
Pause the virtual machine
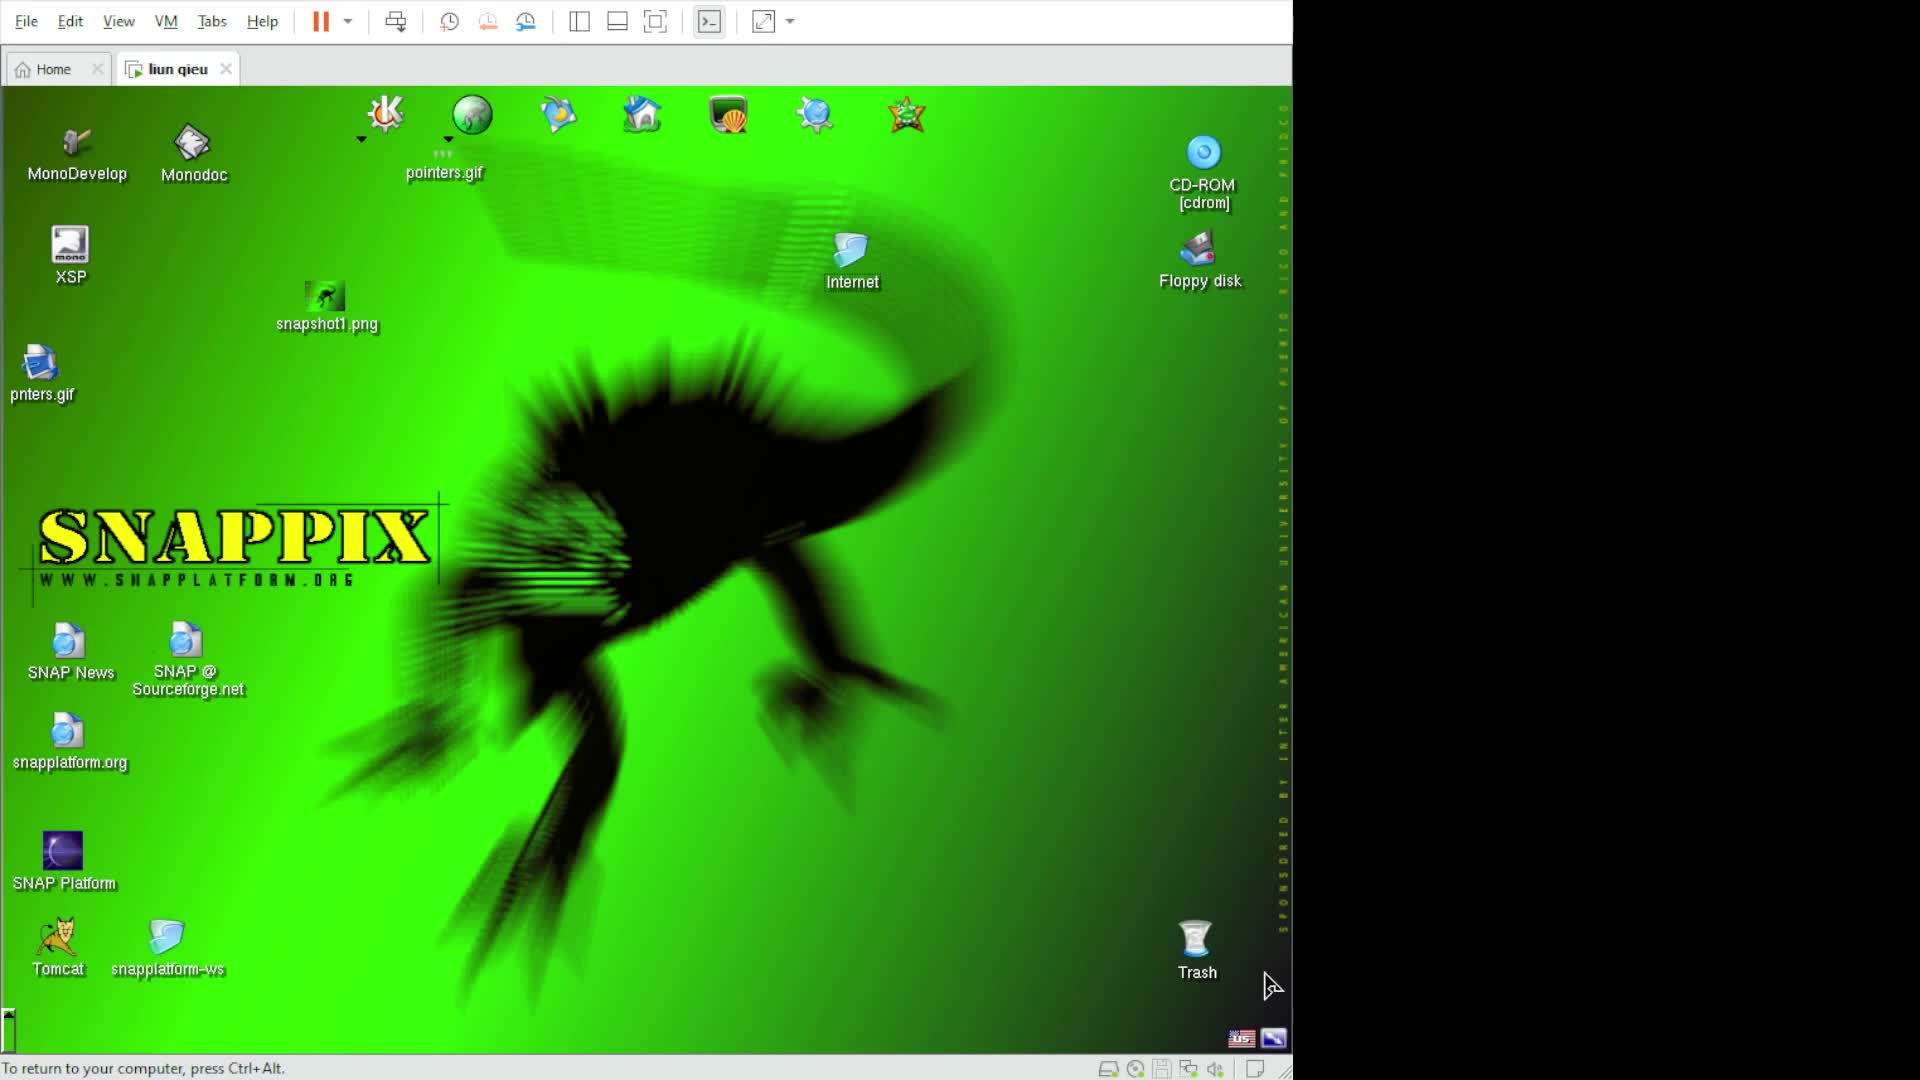[x=321, y=21]
